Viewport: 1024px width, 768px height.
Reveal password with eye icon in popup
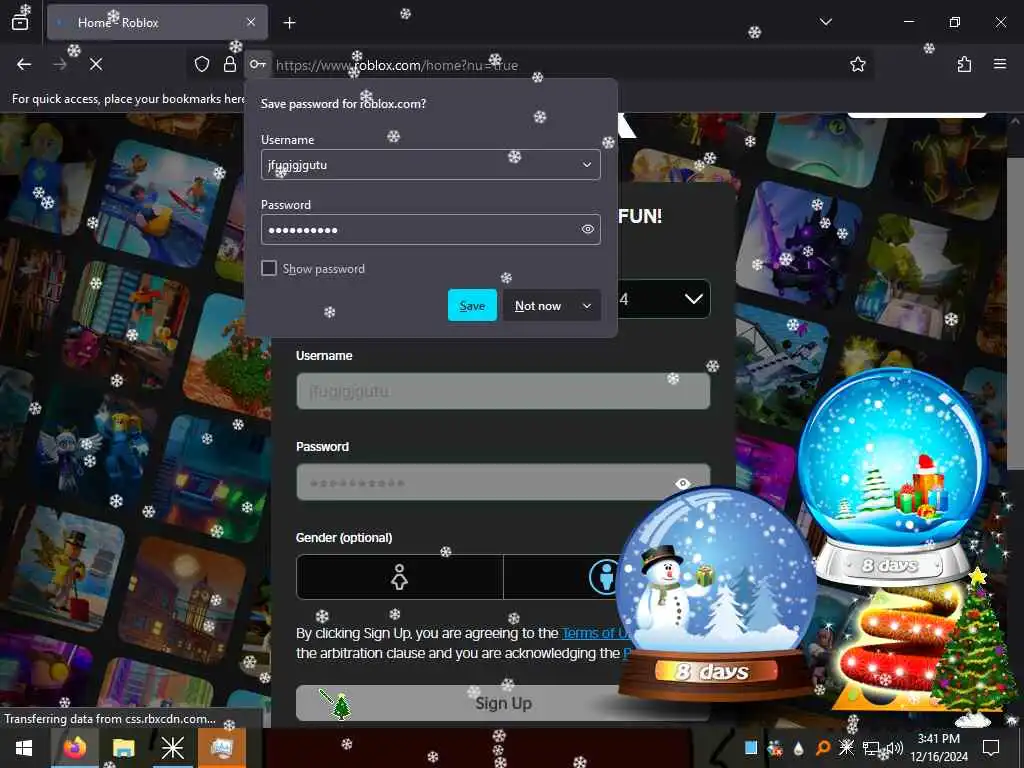[x=587, y=229]
